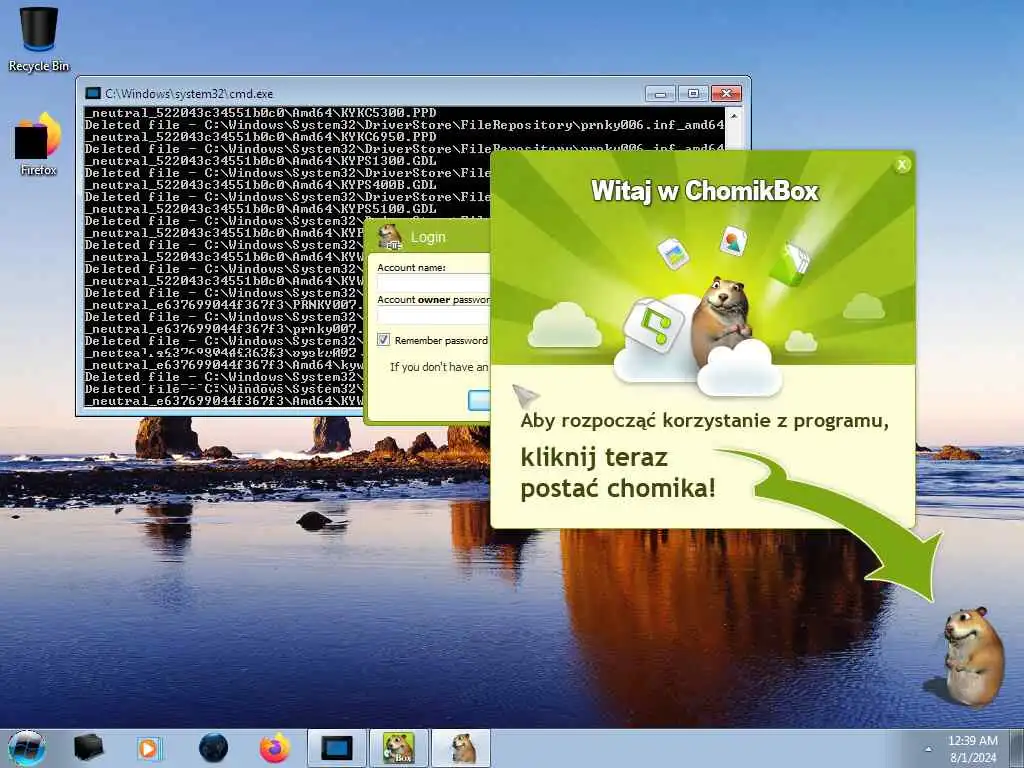Close the cmd.exe window
1024x768 pixels.
(x=726, y=93)
